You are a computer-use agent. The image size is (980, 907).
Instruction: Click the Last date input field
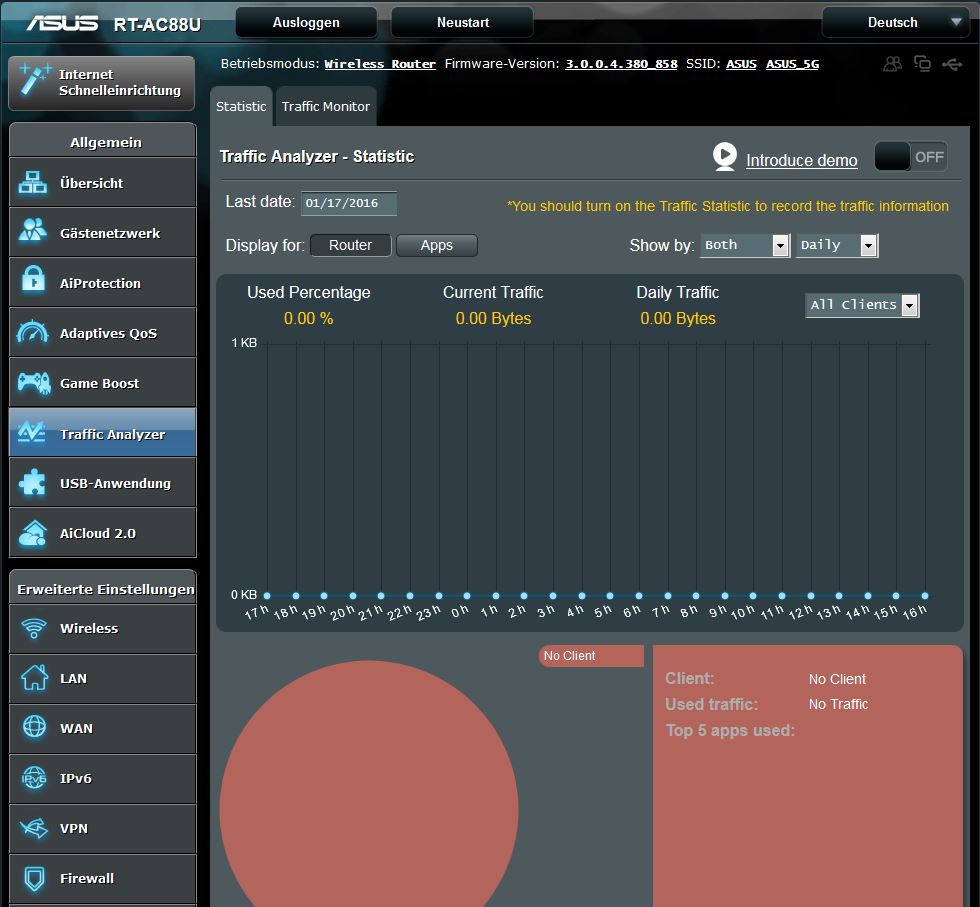[x=349, y=203]
